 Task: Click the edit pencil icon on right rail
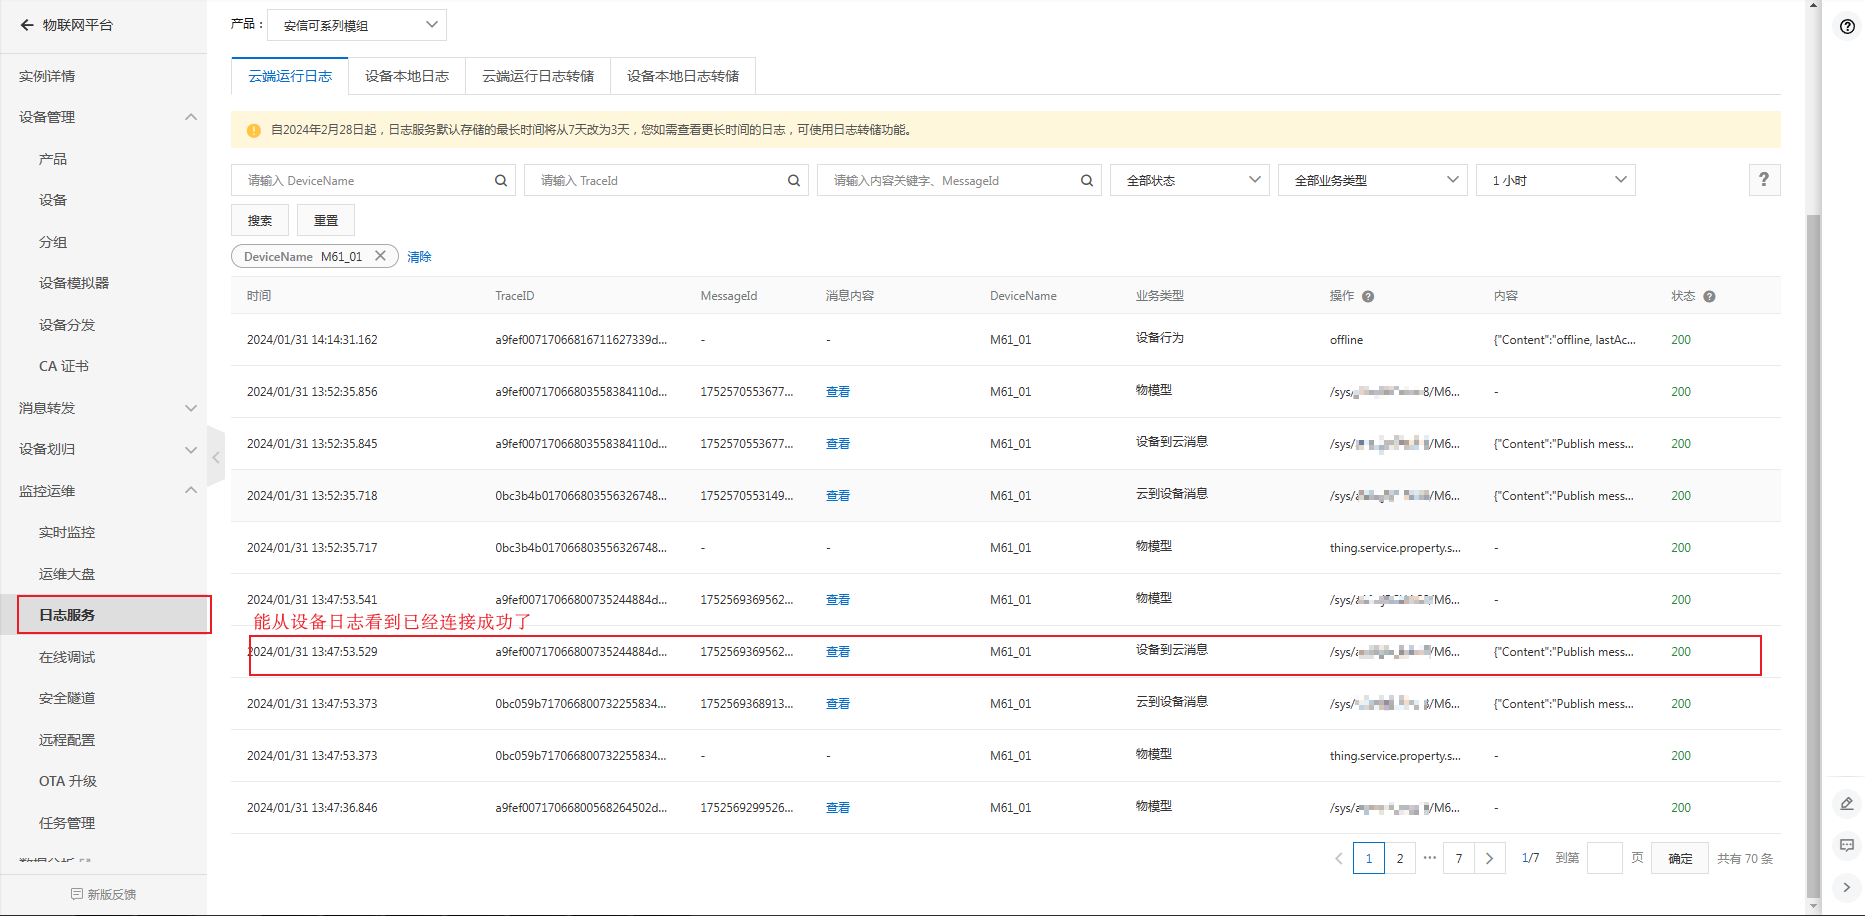[x=1847, y=803]
